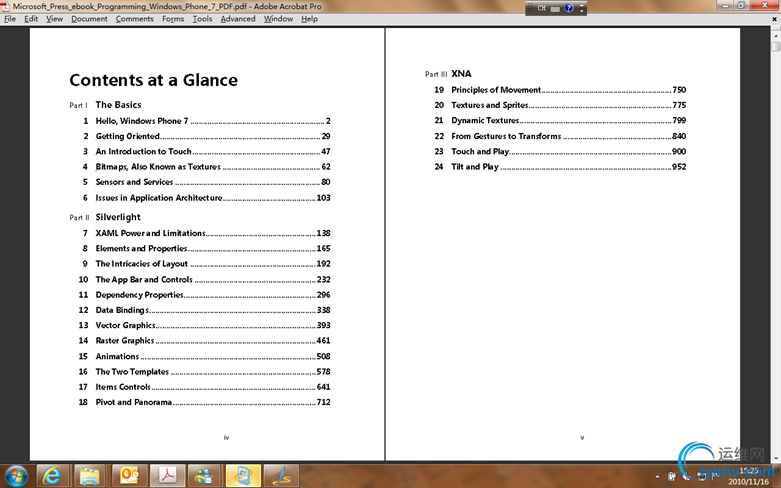
Task: Click the vertical scrollbar thumb
Action: pos(776,47)
